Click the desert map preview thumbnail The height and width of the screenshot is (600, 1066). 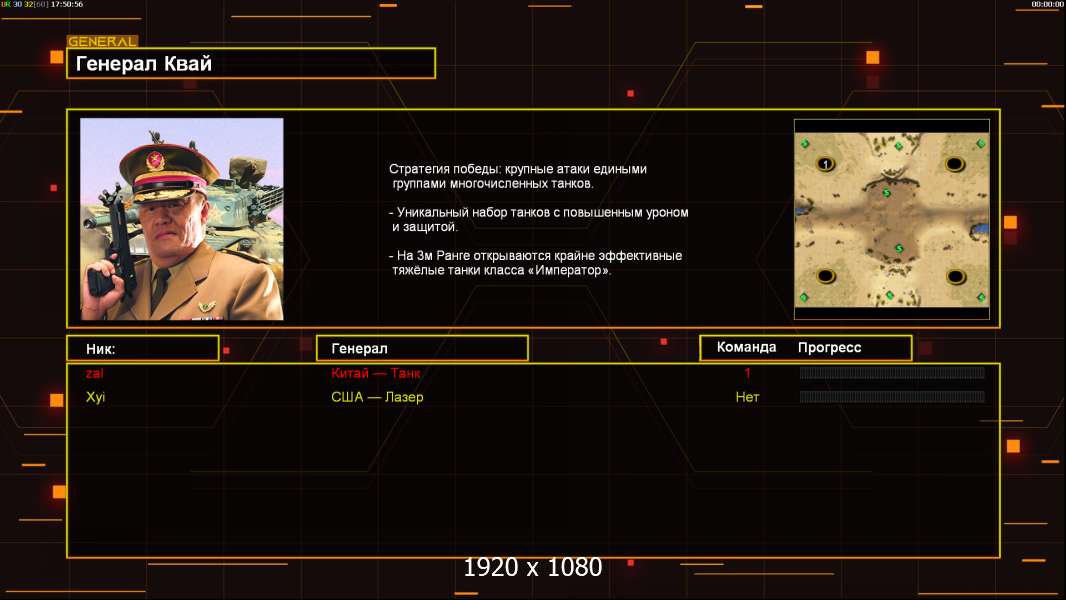[x=891, y=219]
